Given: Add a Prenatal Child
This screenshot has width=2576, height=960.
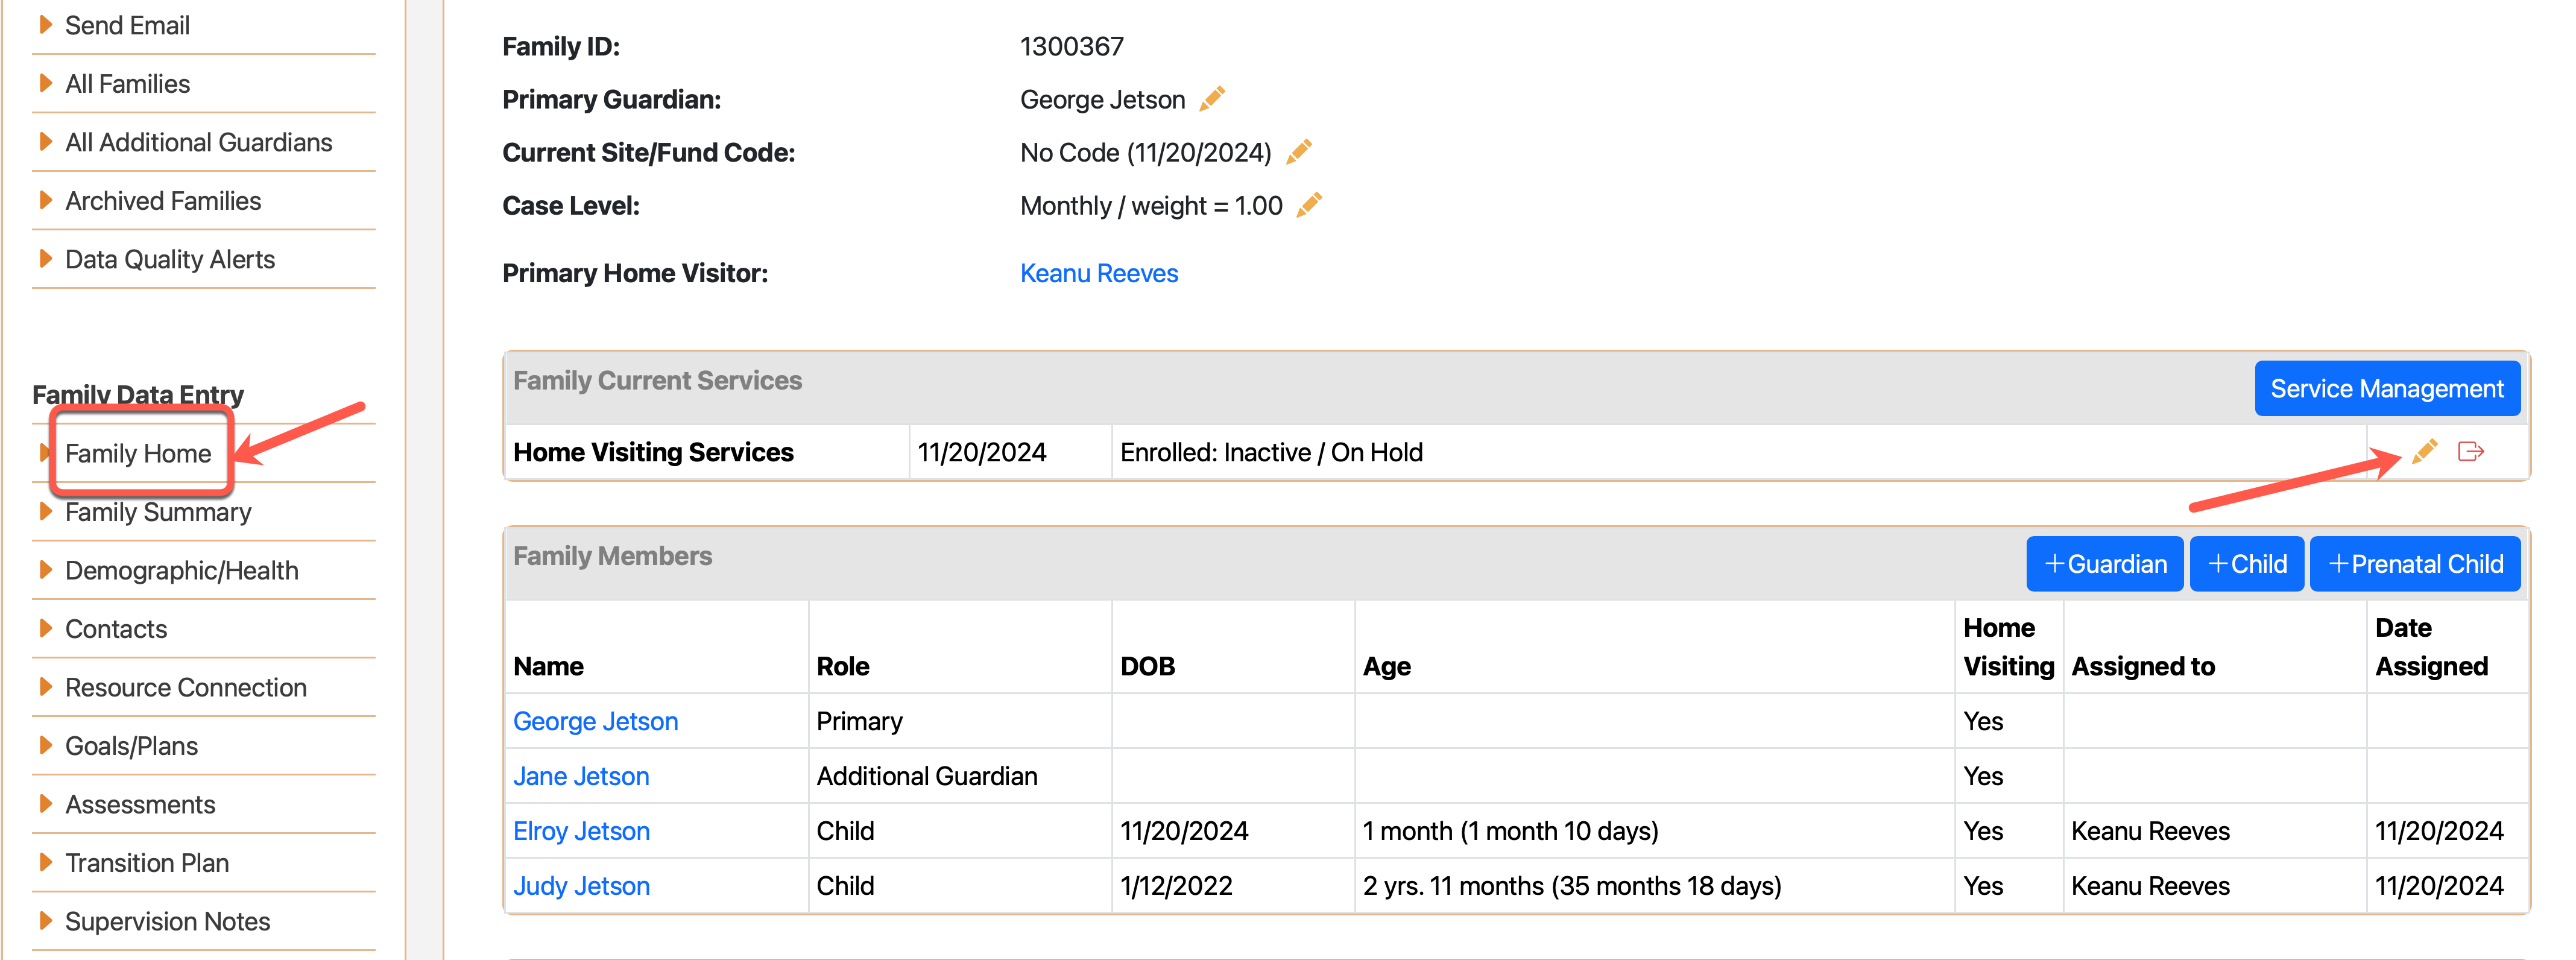Looking at the screenshot, I should tap(2415, 564).
